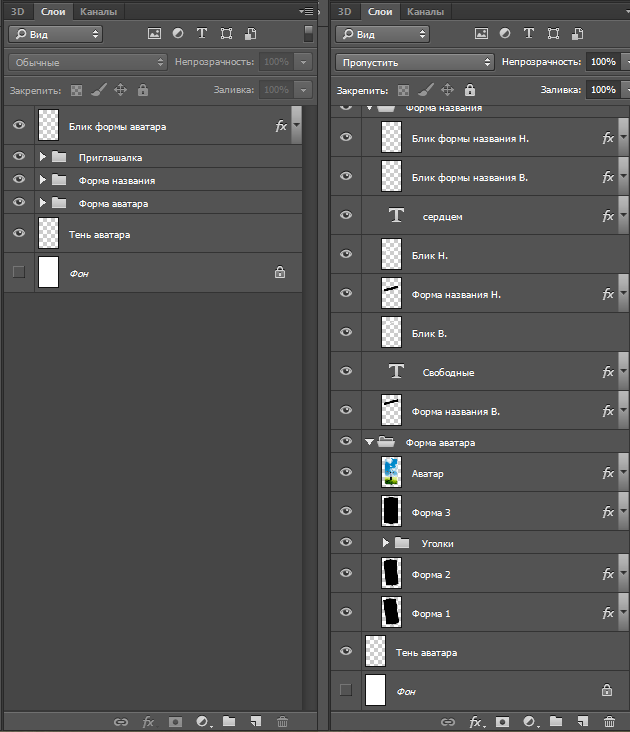Delete layer using right panel trash icon

pos(610,721)
